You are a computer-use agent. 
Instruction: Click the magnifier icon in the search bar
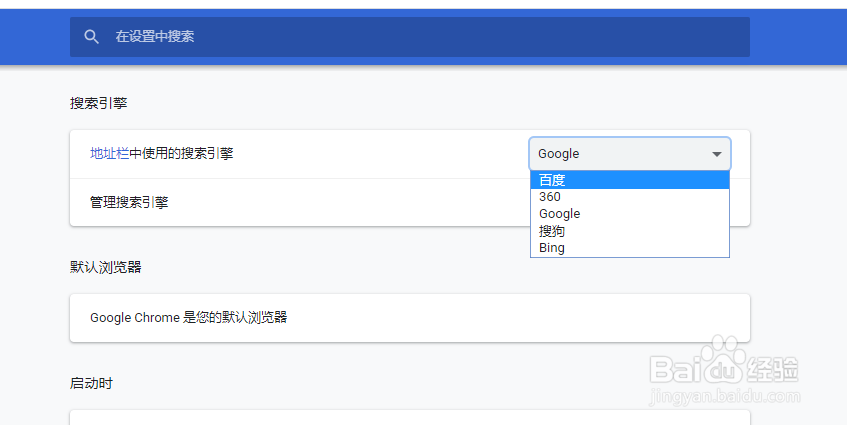(91, 37)
